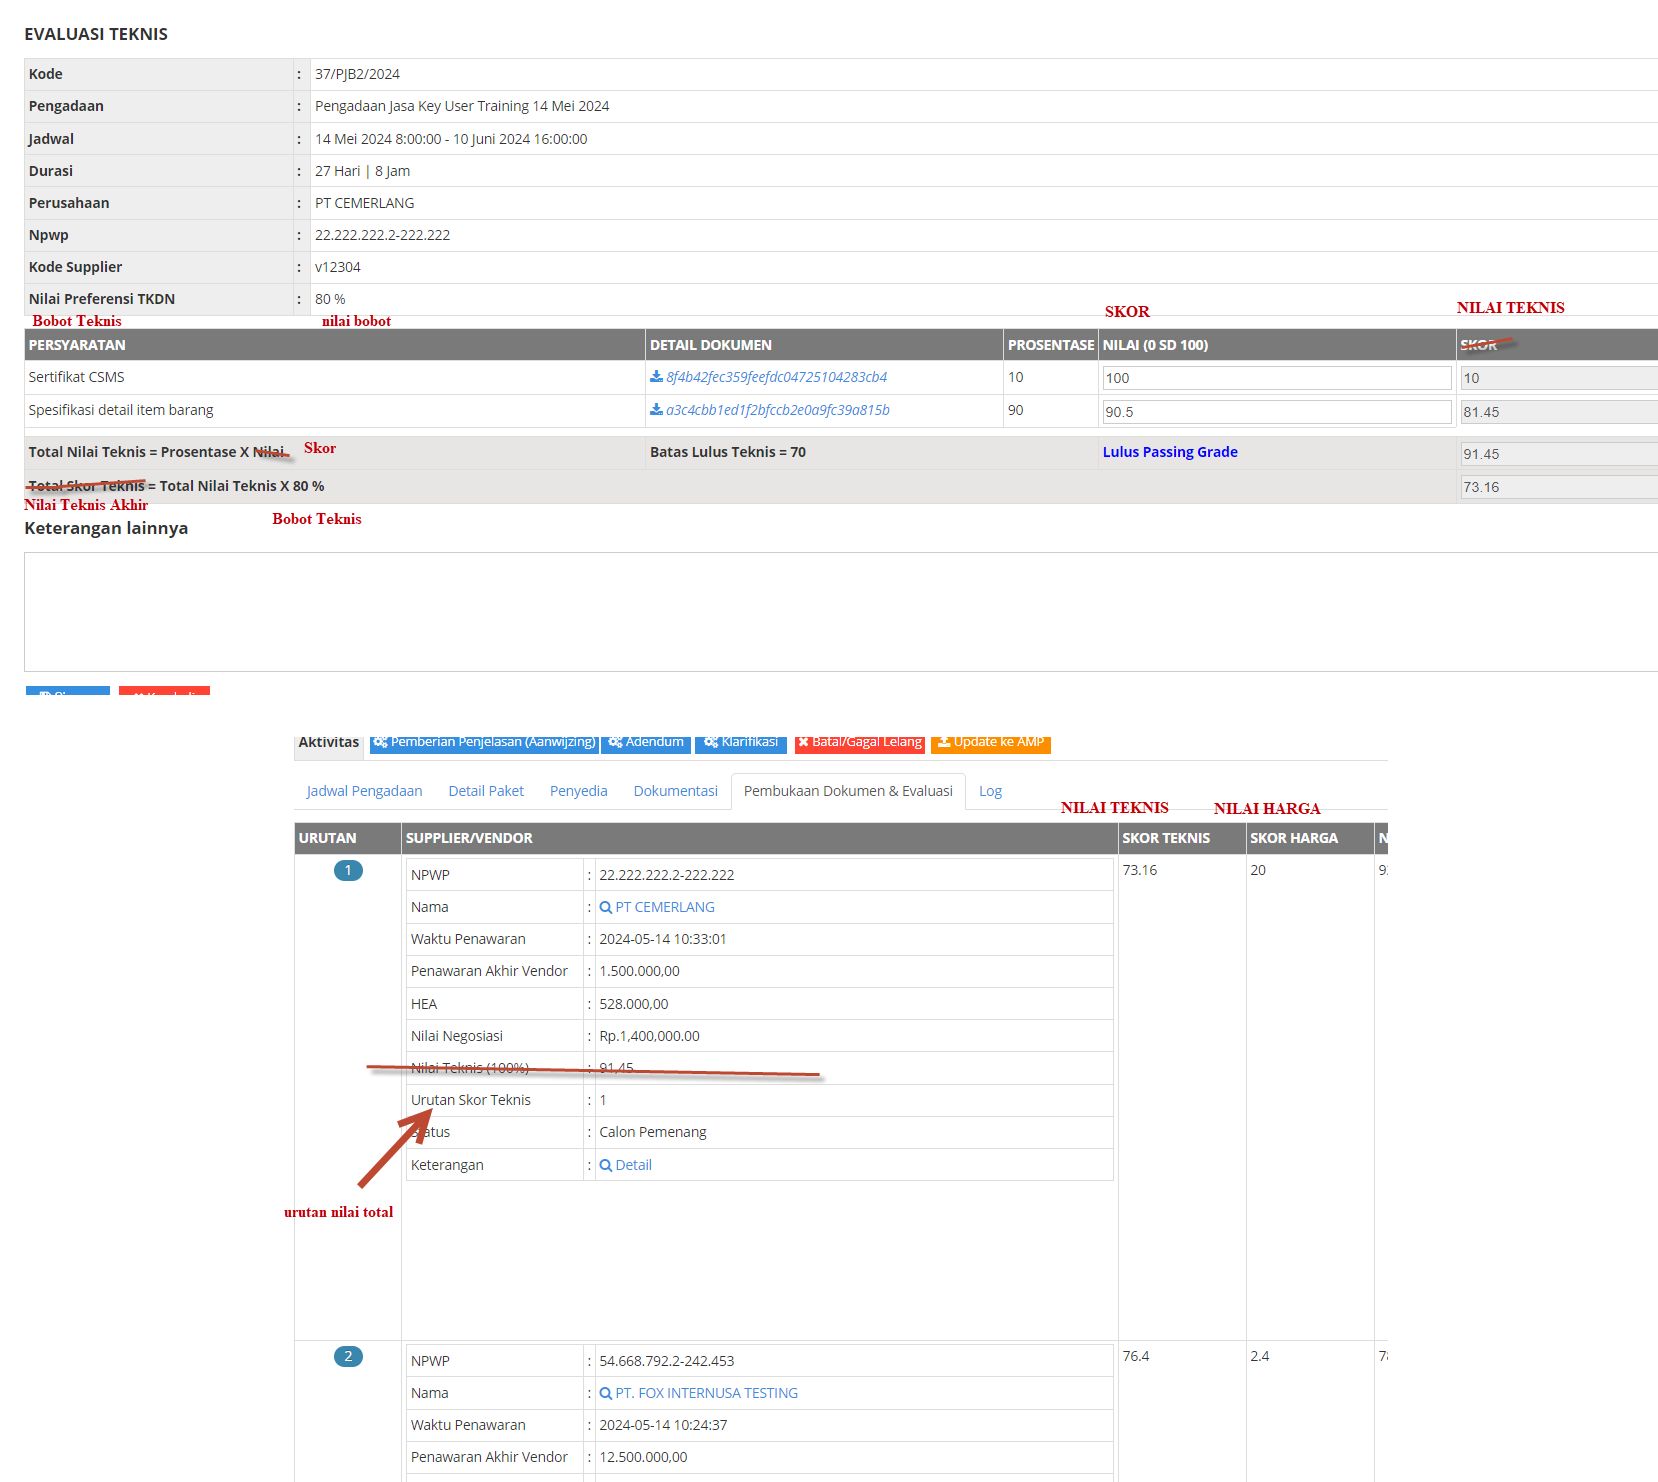The image size is (1658, 1482).
Task: Click the Penawaran Akhir Vendor value 12.500.000,00
Action: (643, 1457)
